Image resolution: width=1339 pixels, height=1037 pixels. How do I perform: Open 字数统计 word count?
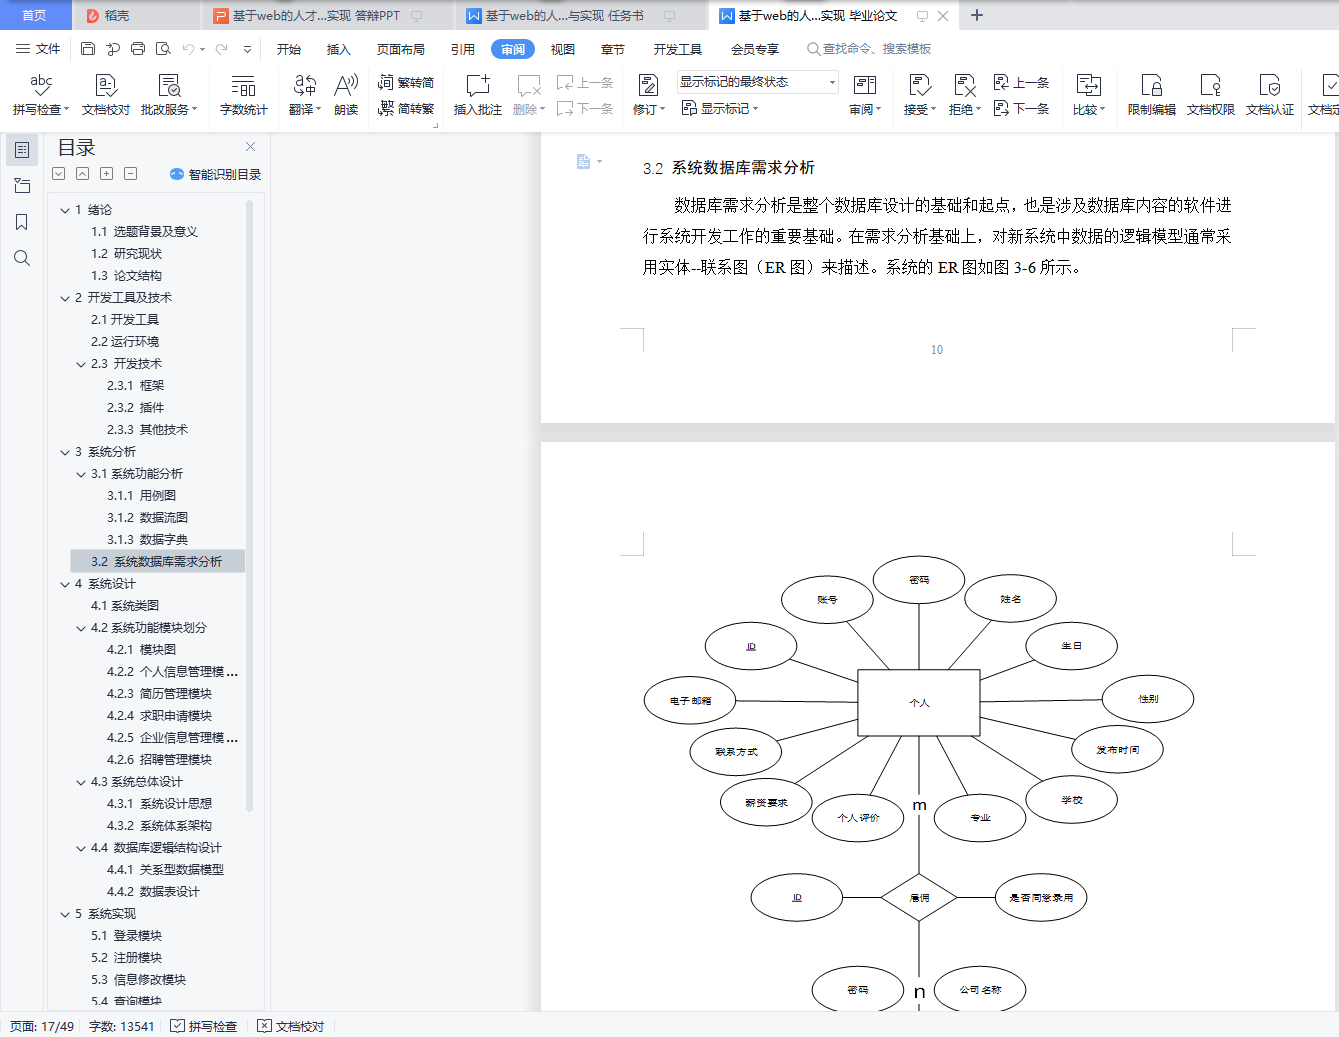coord(244,95)
